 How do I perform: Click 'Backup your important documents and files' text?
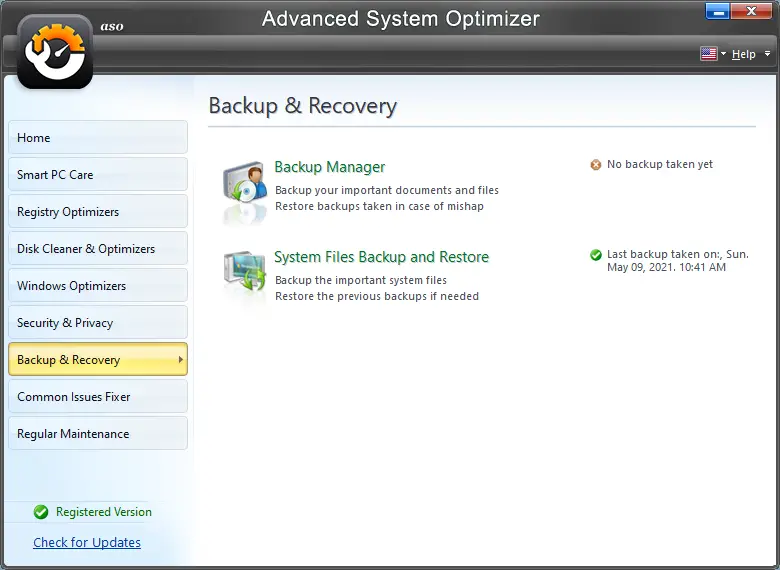[x=387, y=190]
